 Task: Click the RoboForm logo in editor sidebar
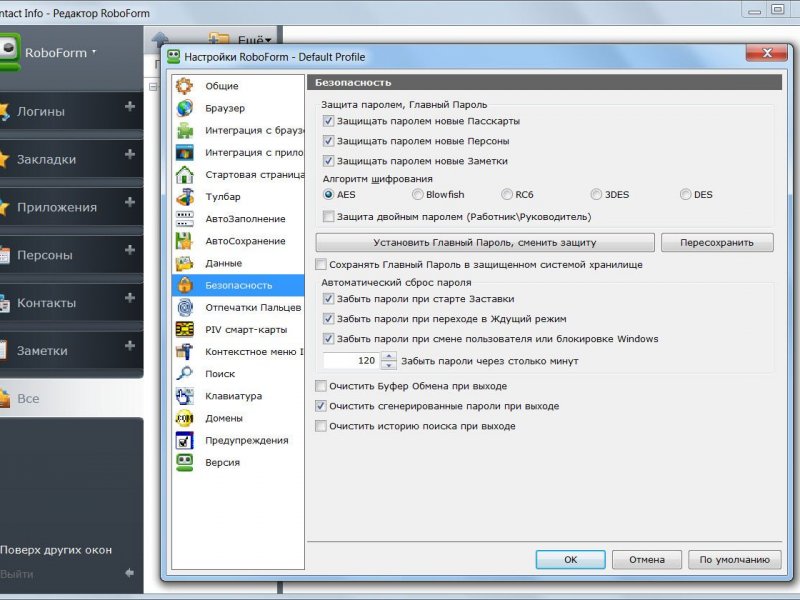tap(10, 52)
